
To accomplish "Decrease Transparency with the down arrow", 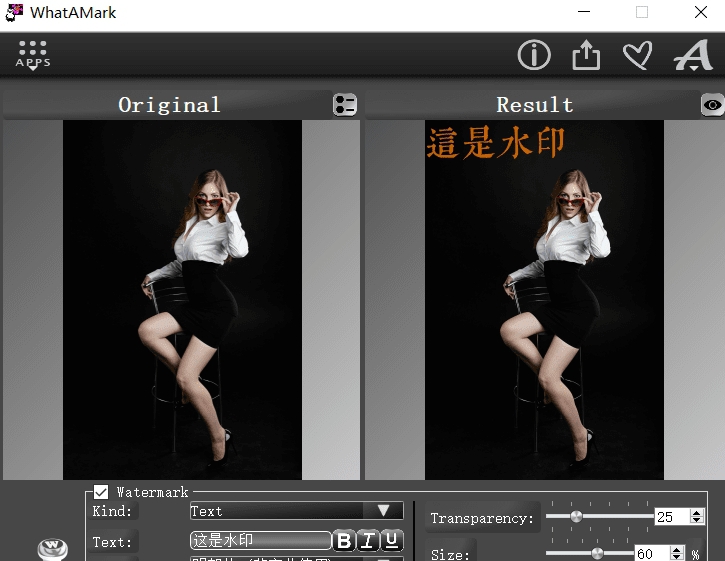I will (696, 520).
